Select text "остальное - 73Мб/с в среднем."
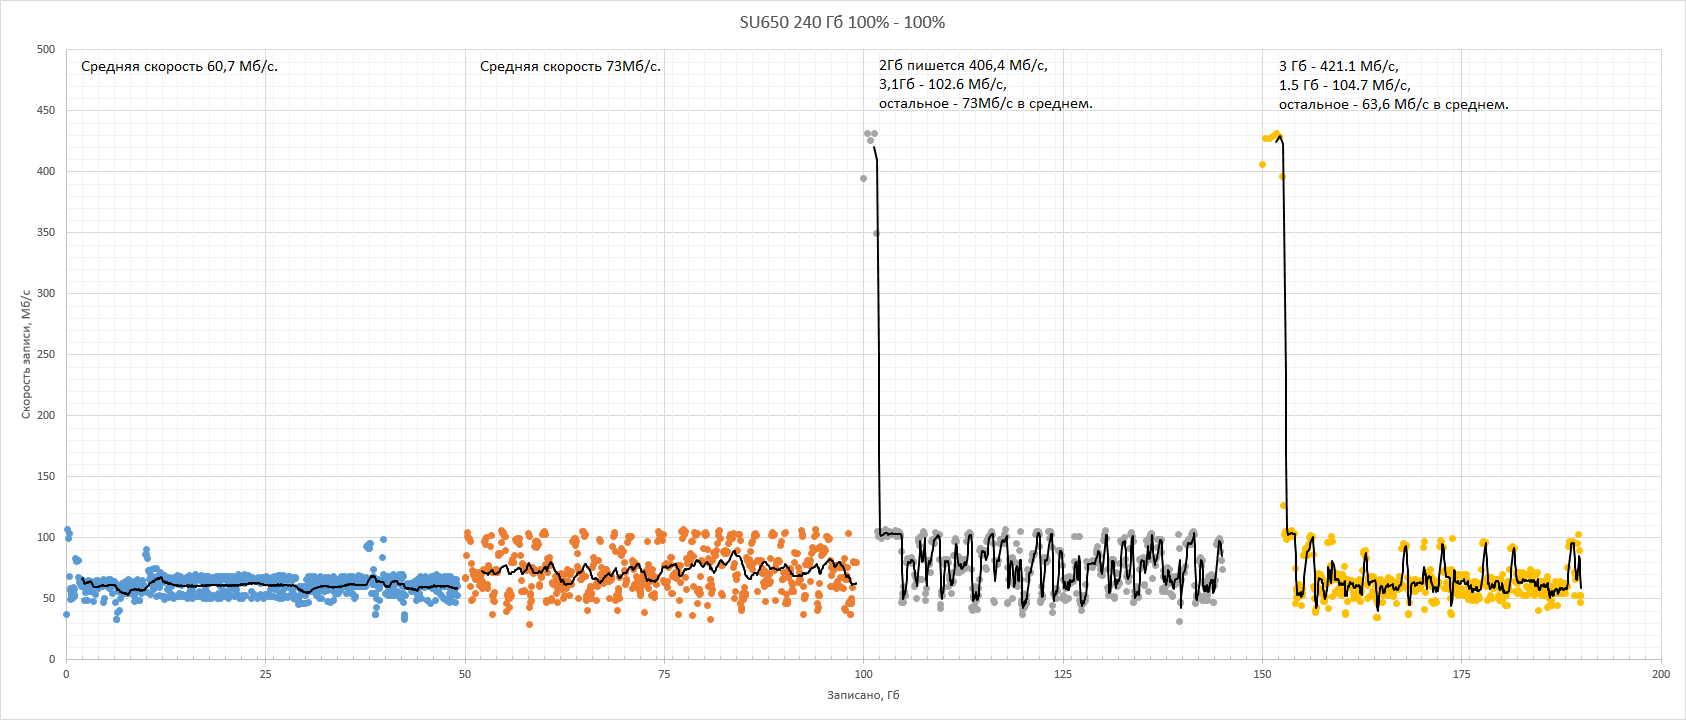 pos(986,103)
